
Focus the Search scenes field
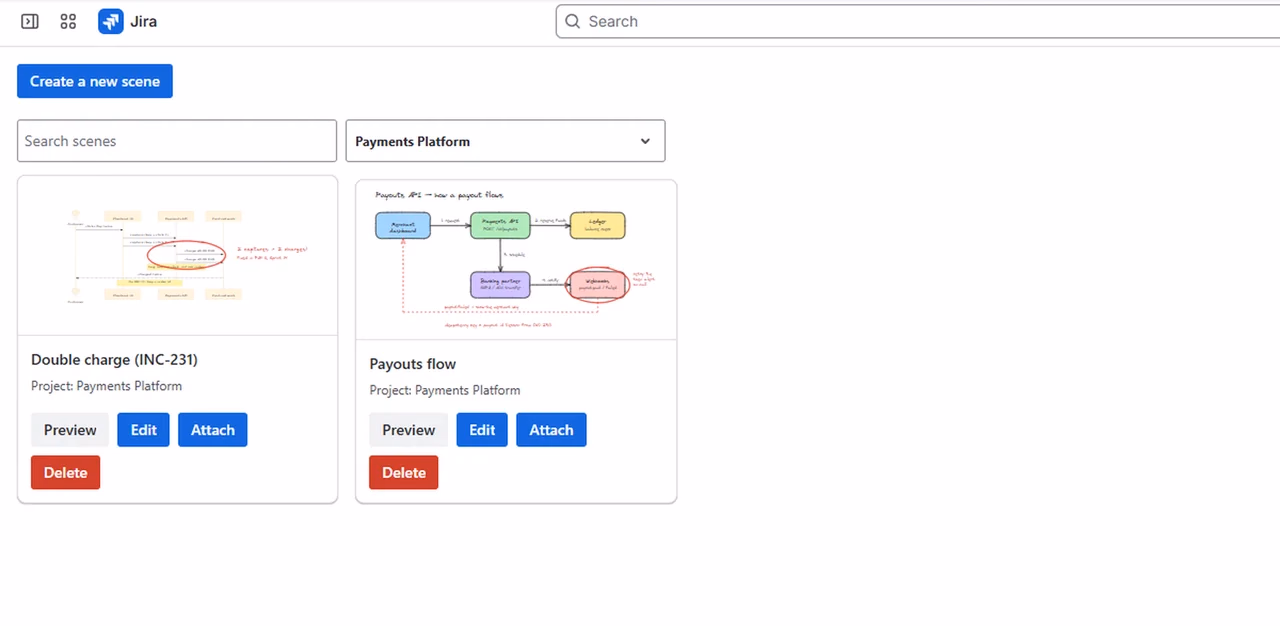point(177,141)
